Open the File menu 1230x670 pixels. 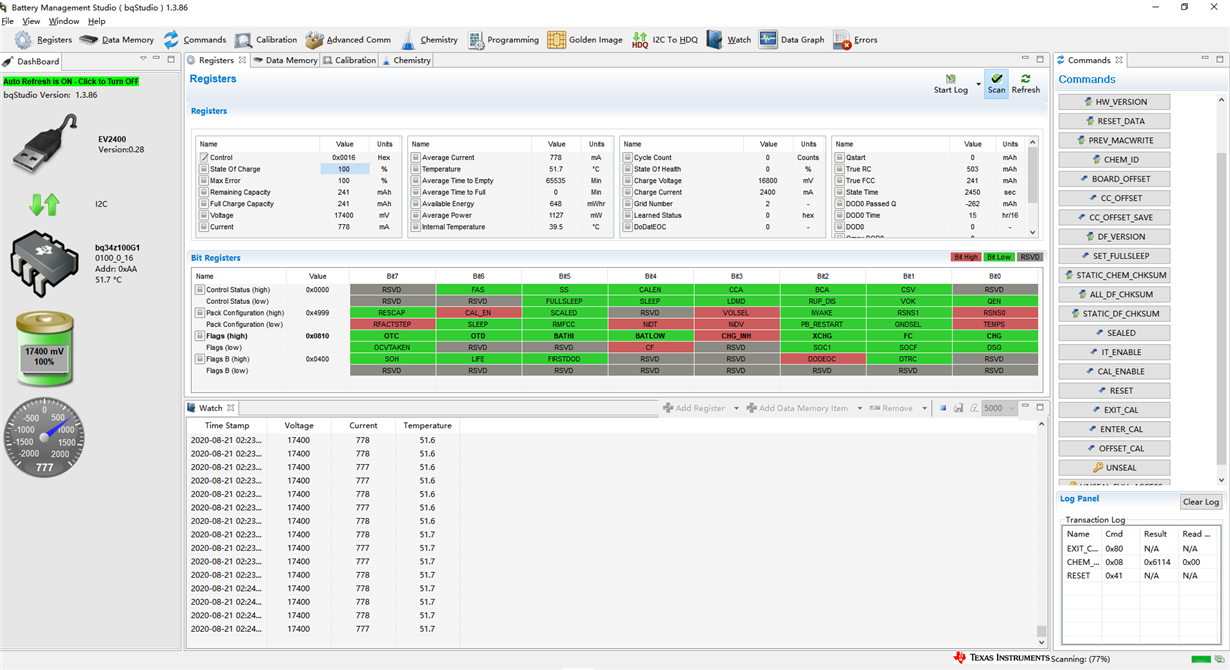[x=8, y=21]
